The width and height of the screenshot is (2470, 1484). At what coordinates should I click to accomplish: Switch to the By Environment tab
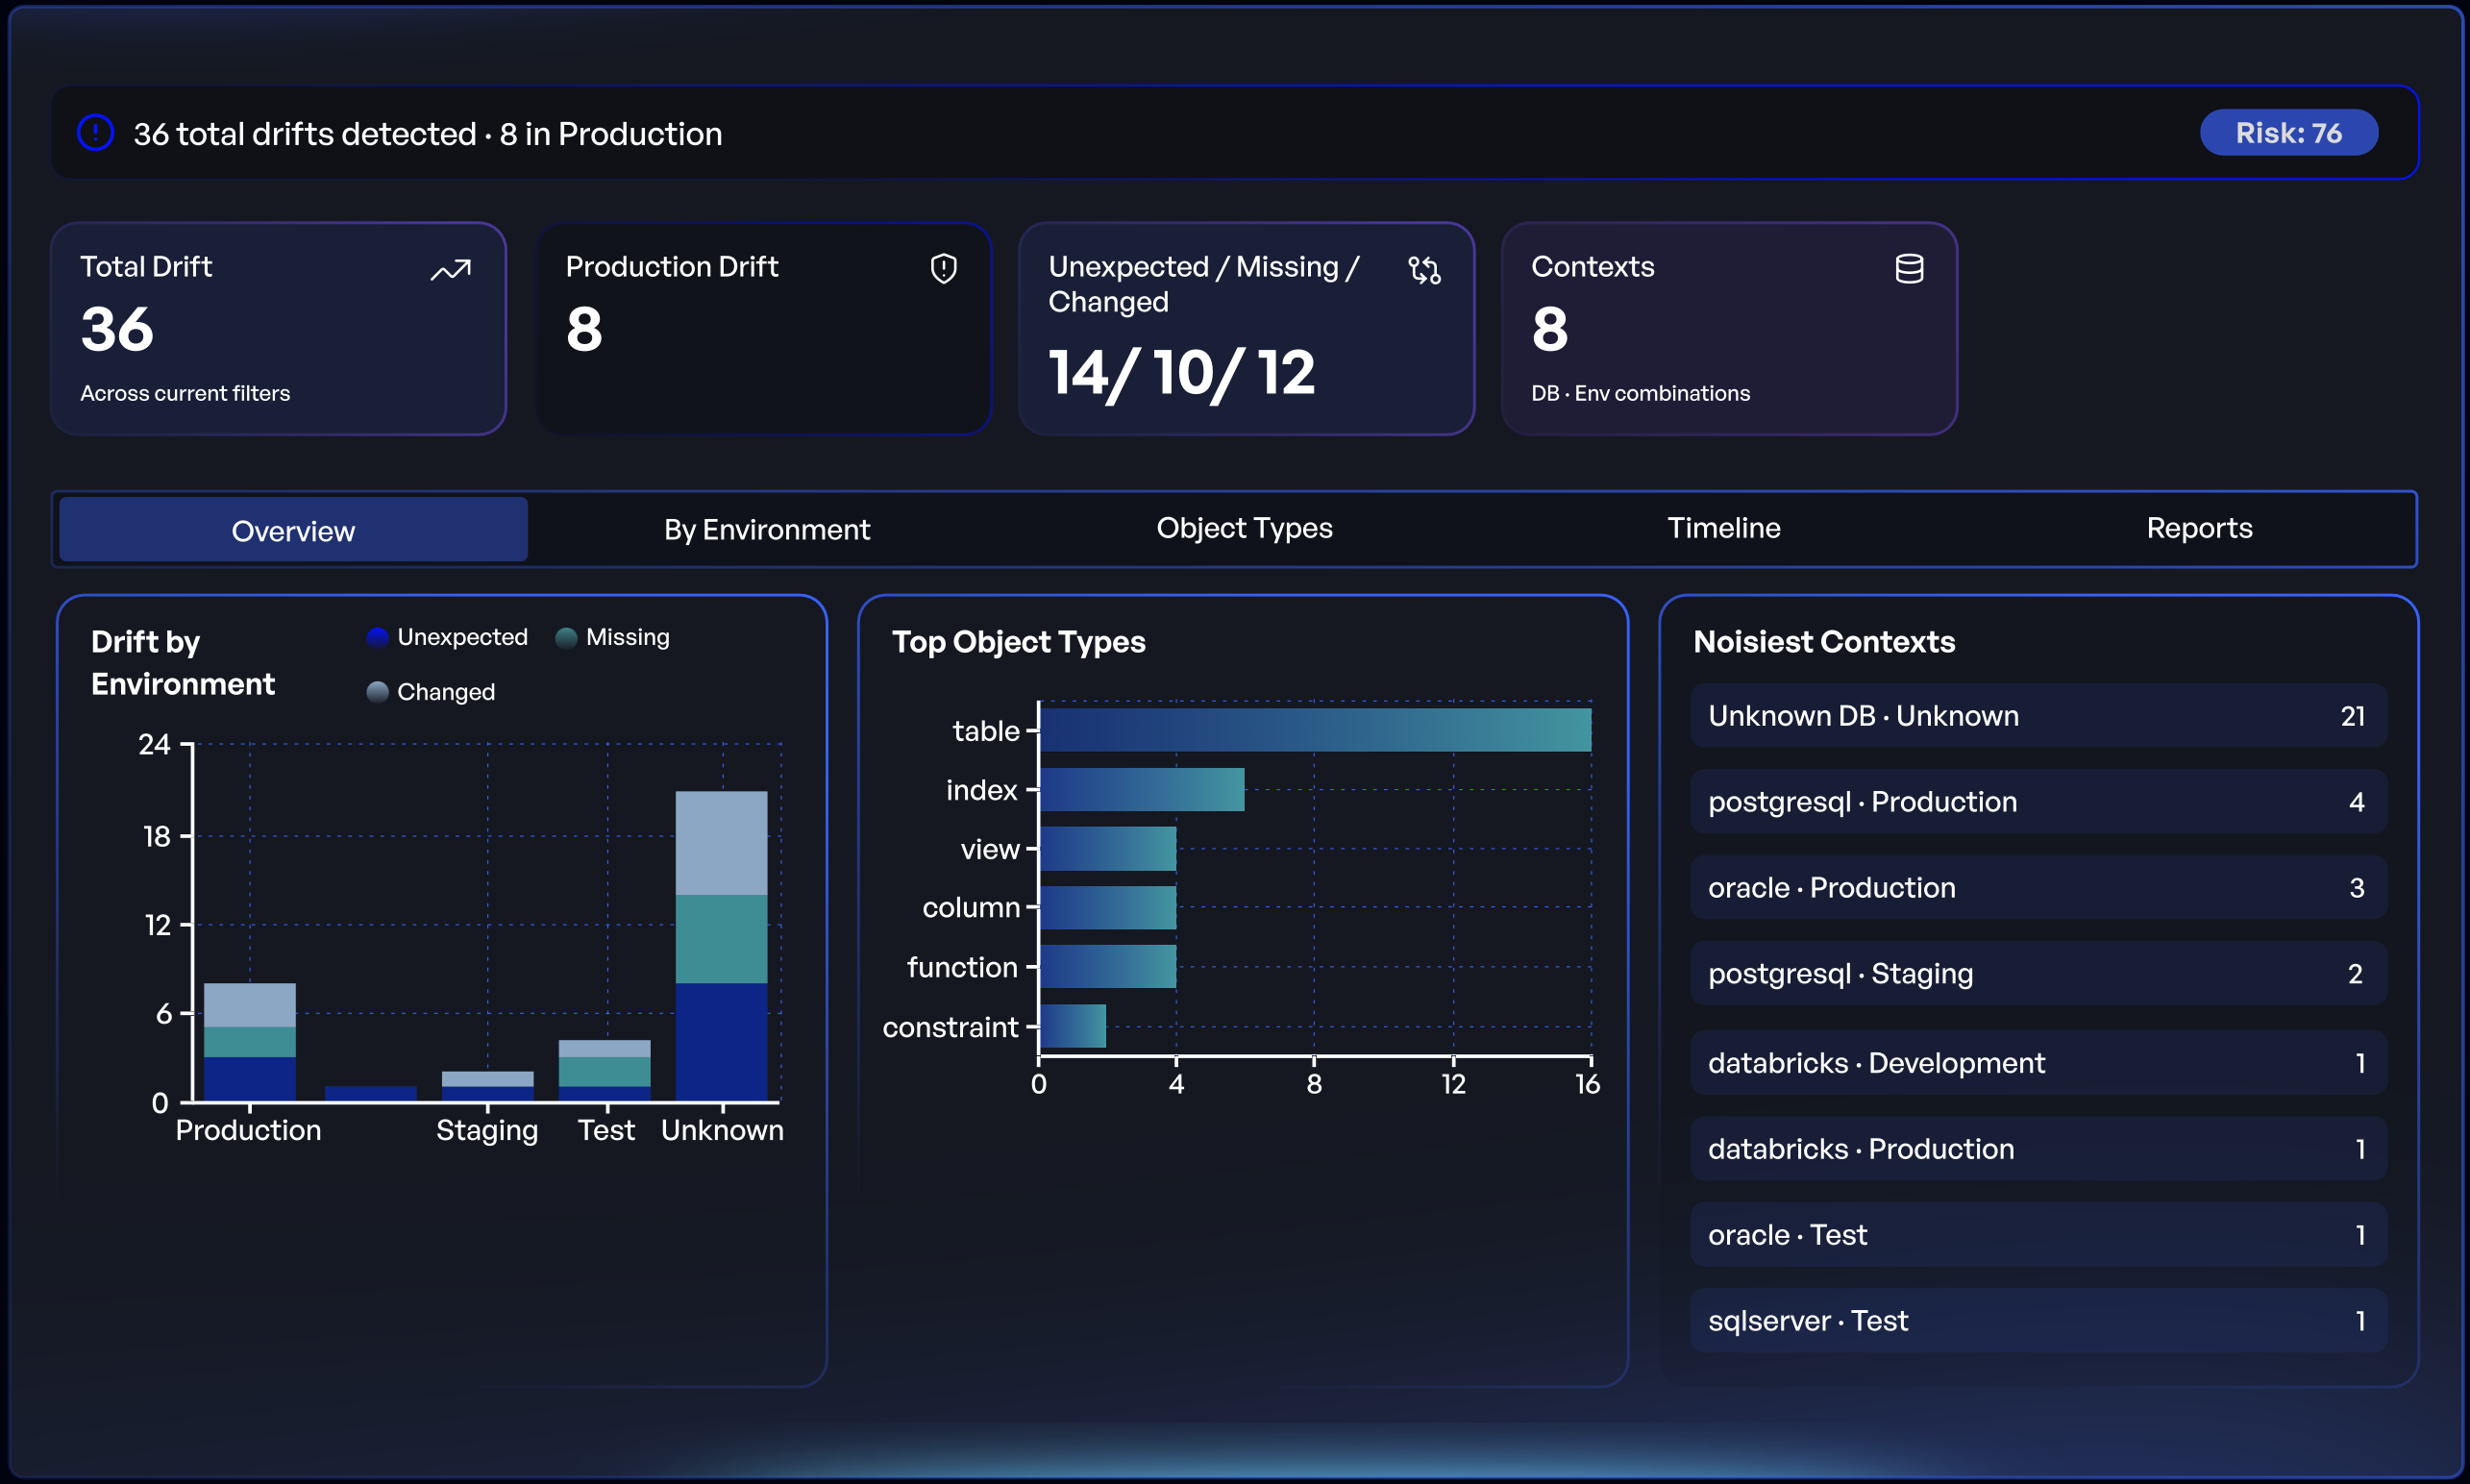point(766,529)
